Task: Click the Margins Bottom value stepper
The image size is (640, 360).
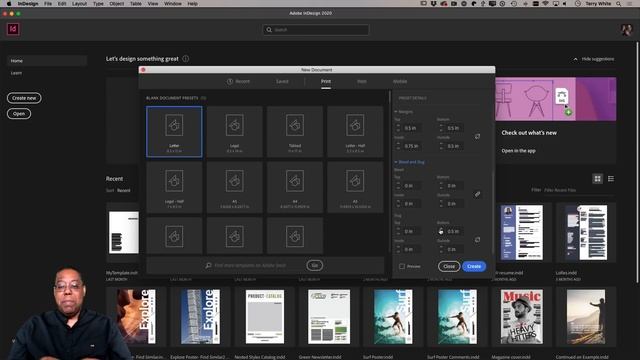Action: (441, 128)
